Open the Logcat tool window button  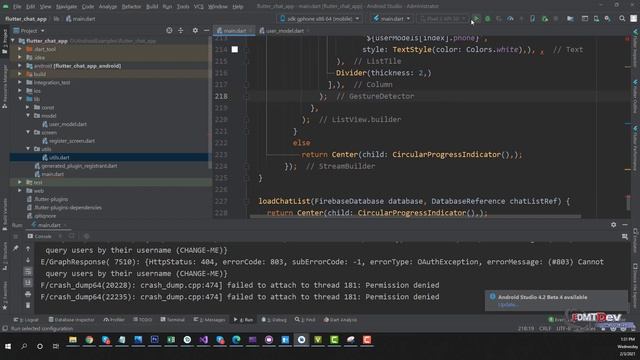(26, 320)
